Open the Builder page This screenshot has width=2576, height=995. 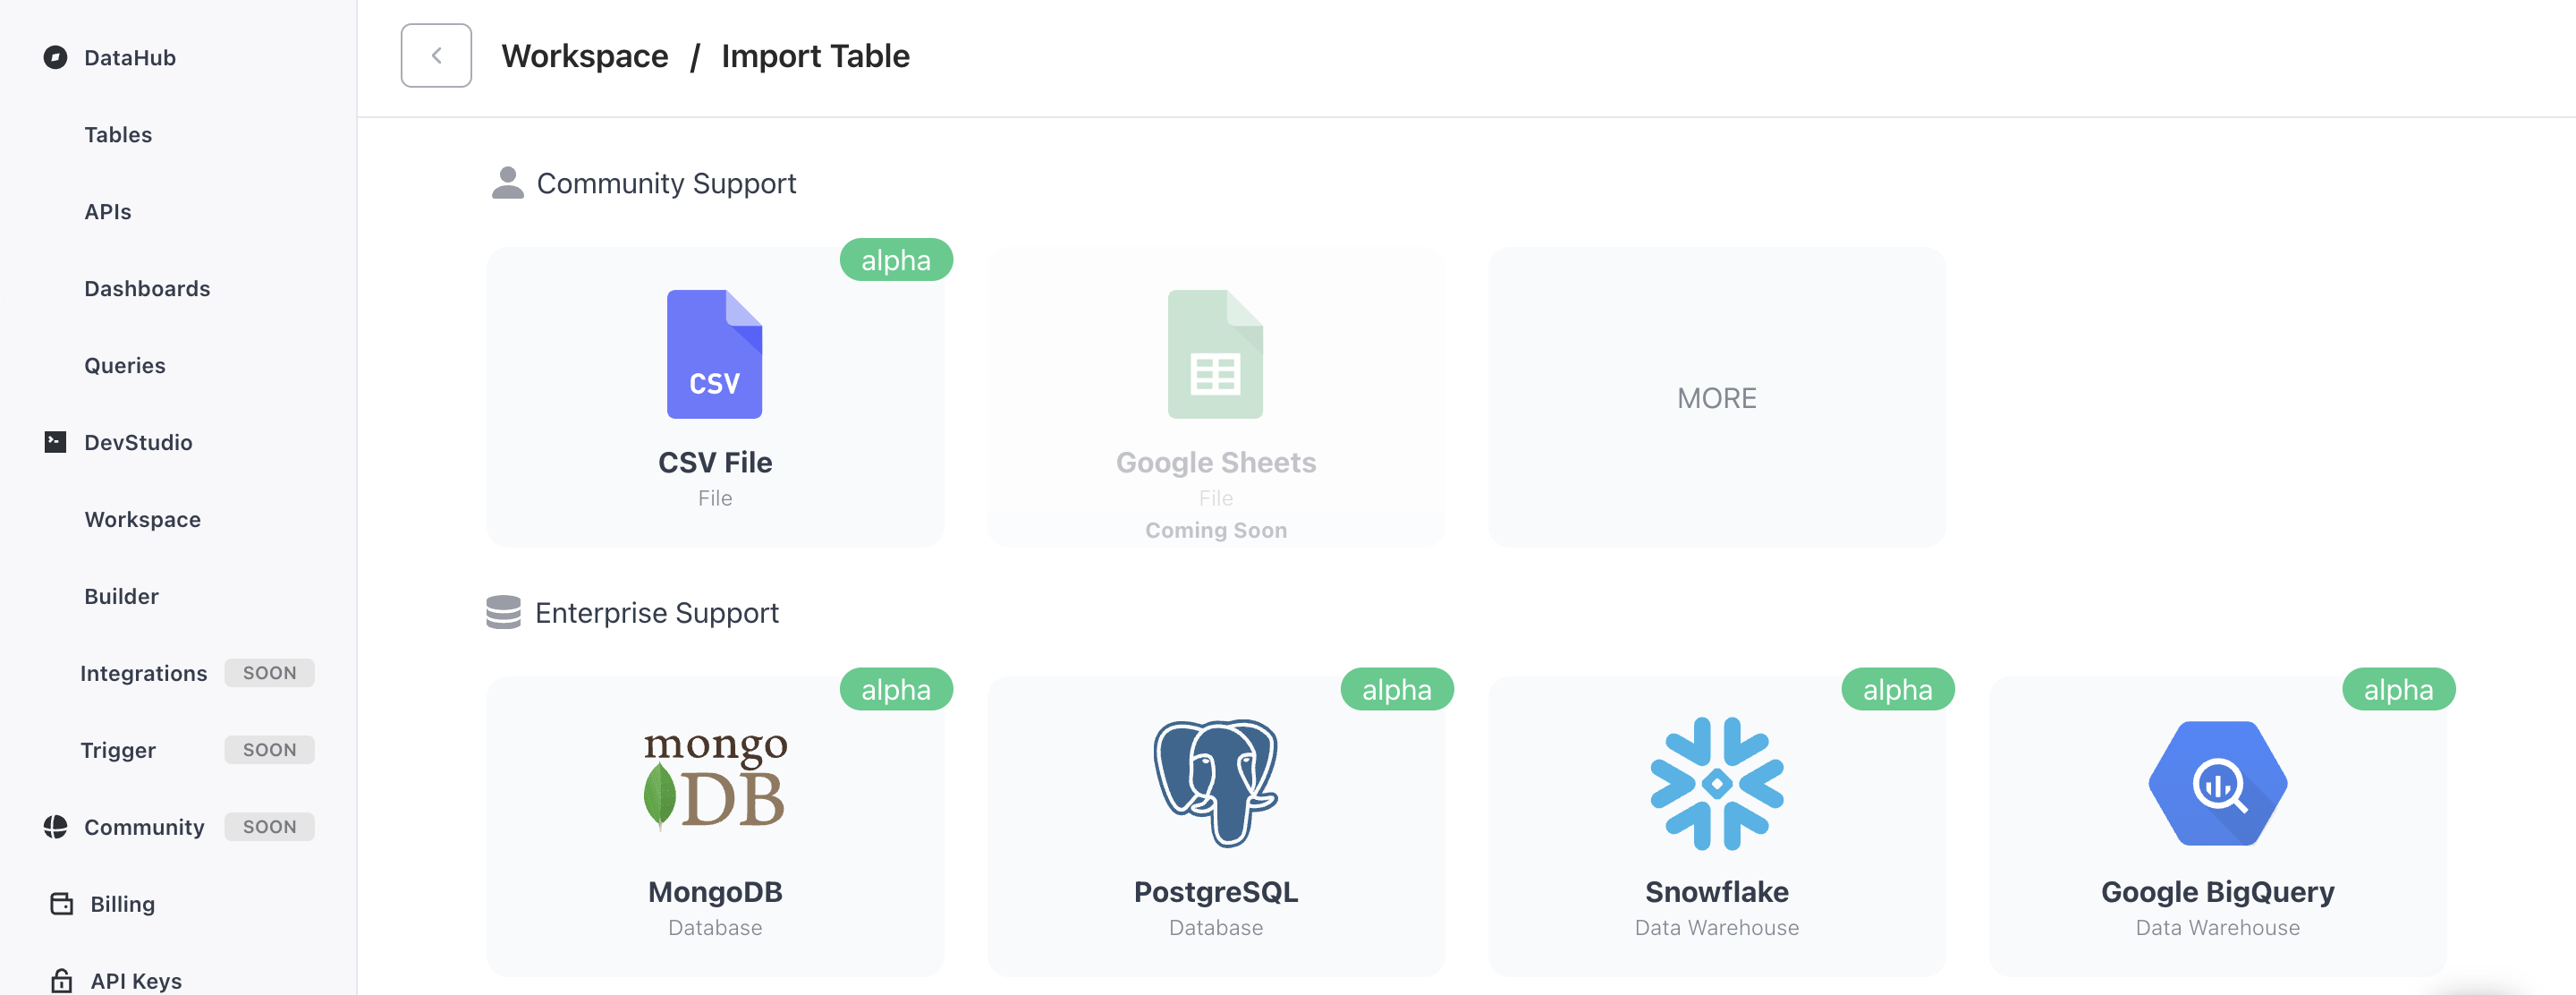pos(121,596)
